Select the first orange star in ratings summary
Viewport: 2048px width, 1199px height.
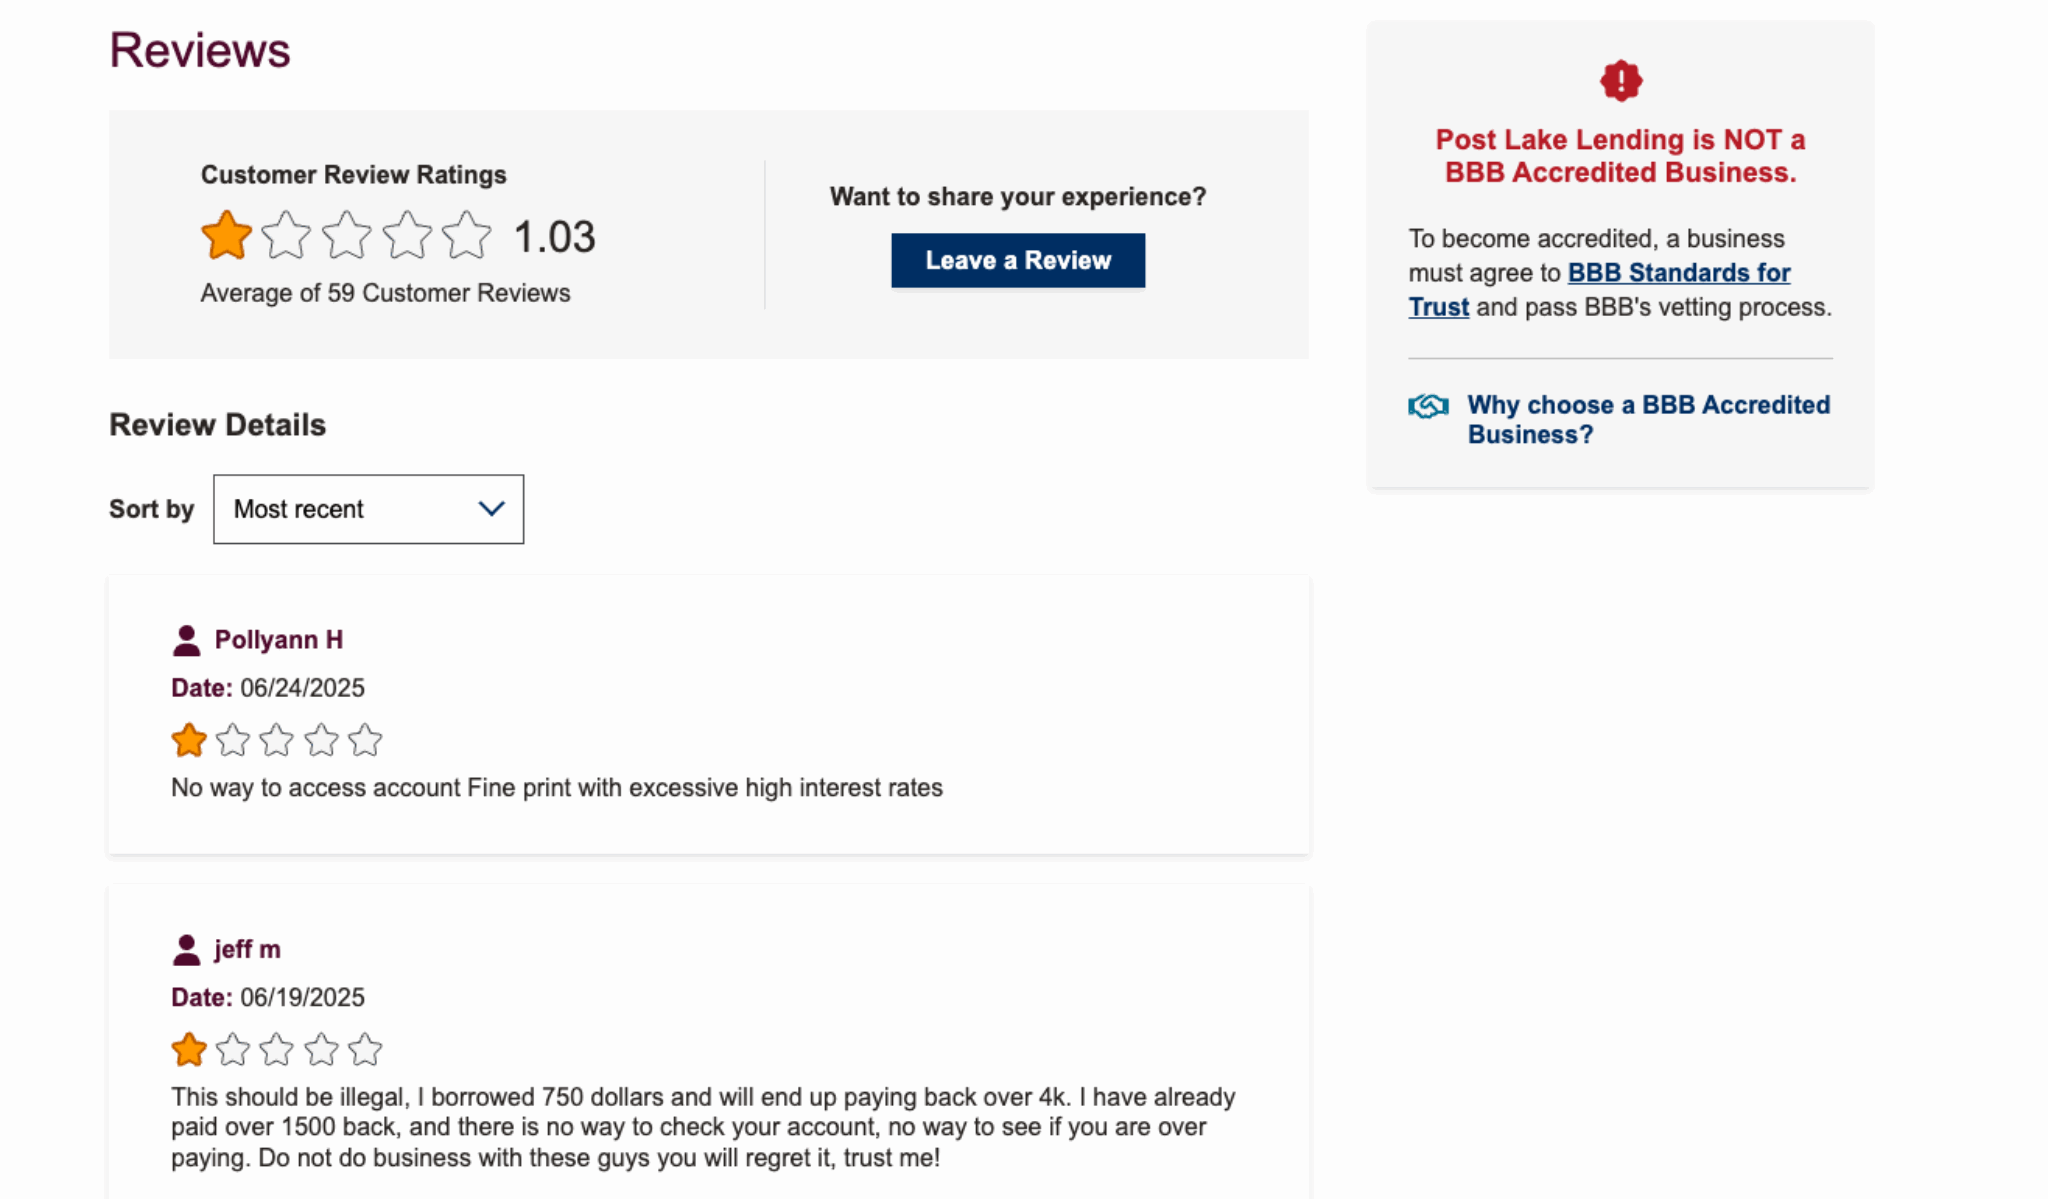coord(227,235)
